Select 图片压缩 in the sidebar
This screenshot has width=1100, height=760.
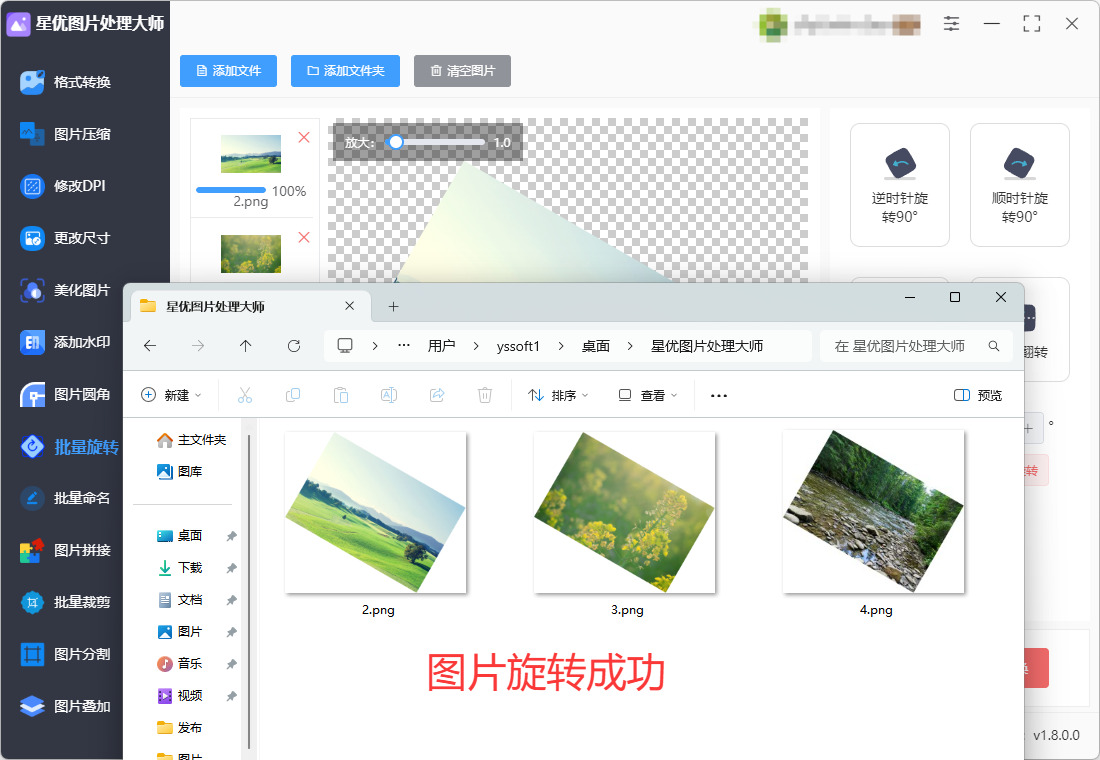pos(66,134)
